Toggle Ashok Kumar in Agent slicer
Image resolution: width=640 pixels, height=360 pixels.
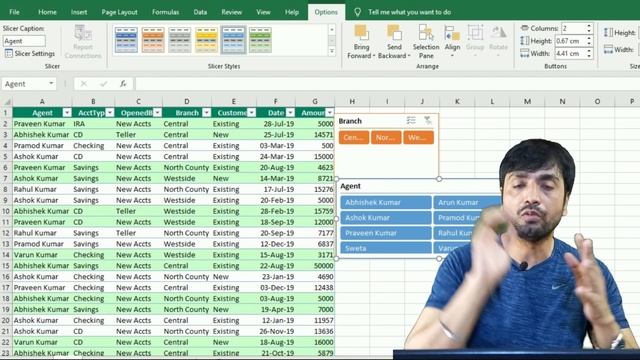[x=386, y=218]
